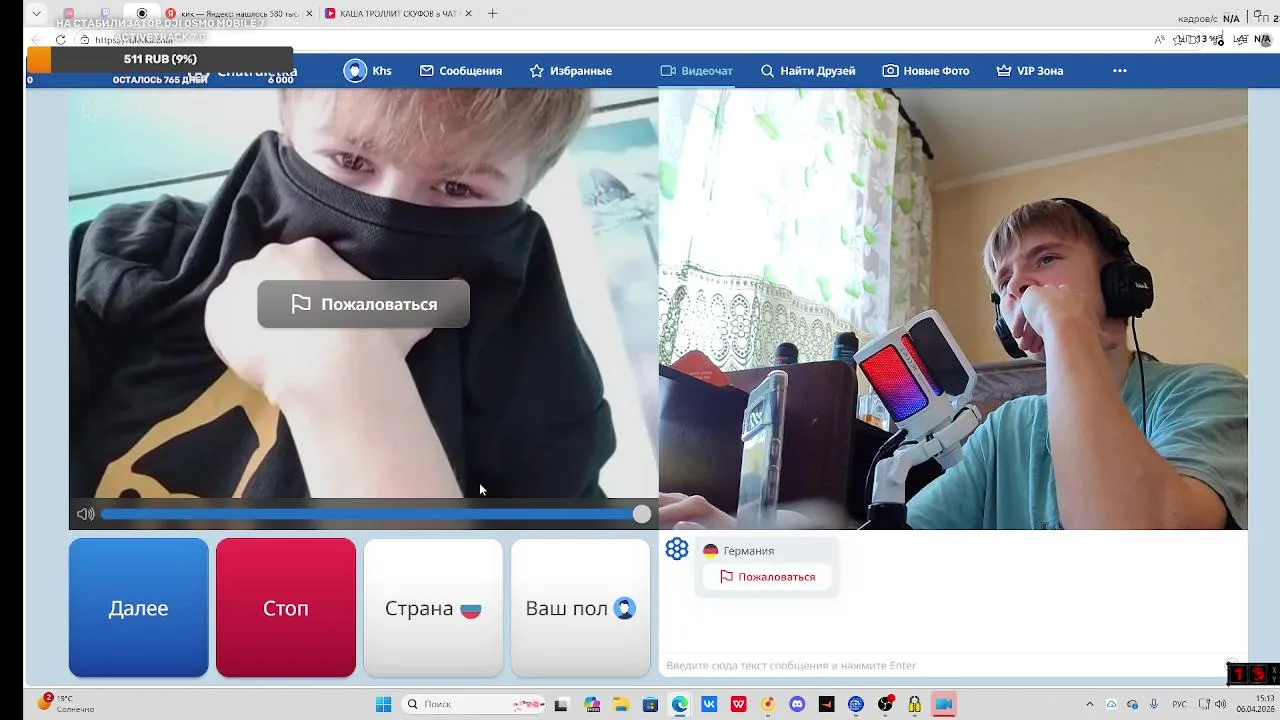Open WPS Office from the taskbar
Viewport: 1280px width, 720px height.
coord(738,704)
